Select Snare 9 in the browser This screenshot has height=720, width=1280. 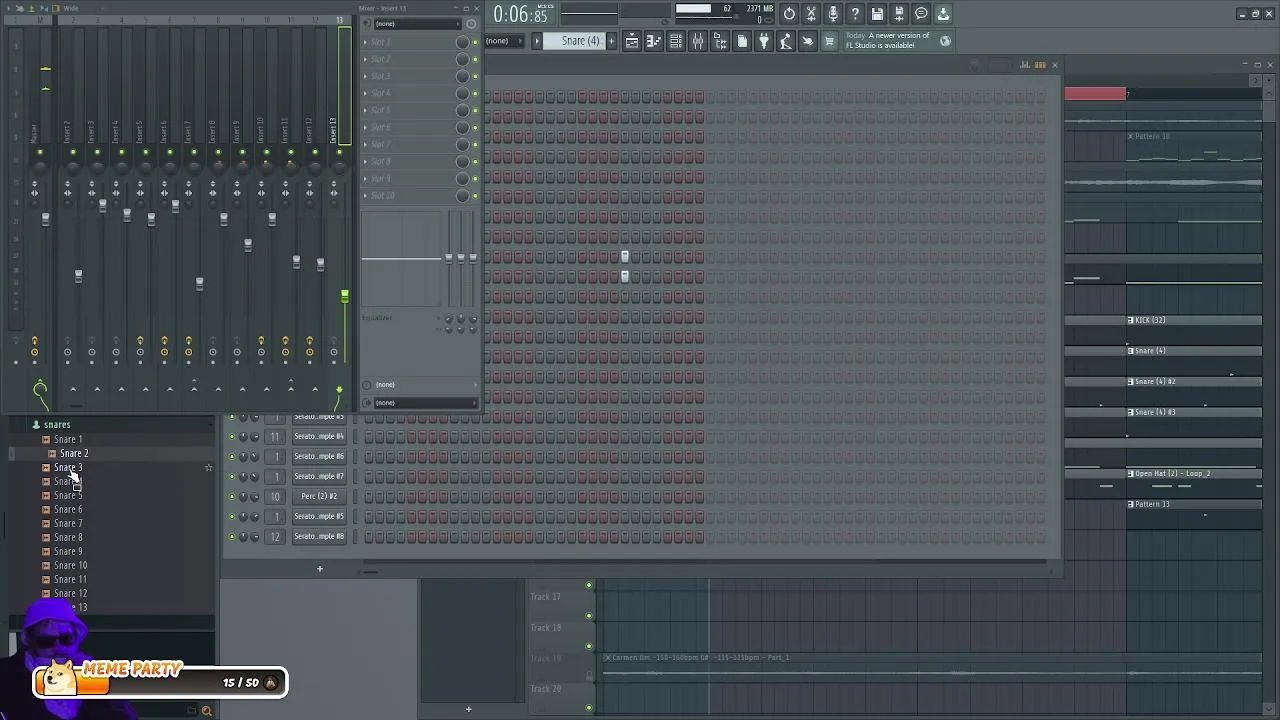68,551
